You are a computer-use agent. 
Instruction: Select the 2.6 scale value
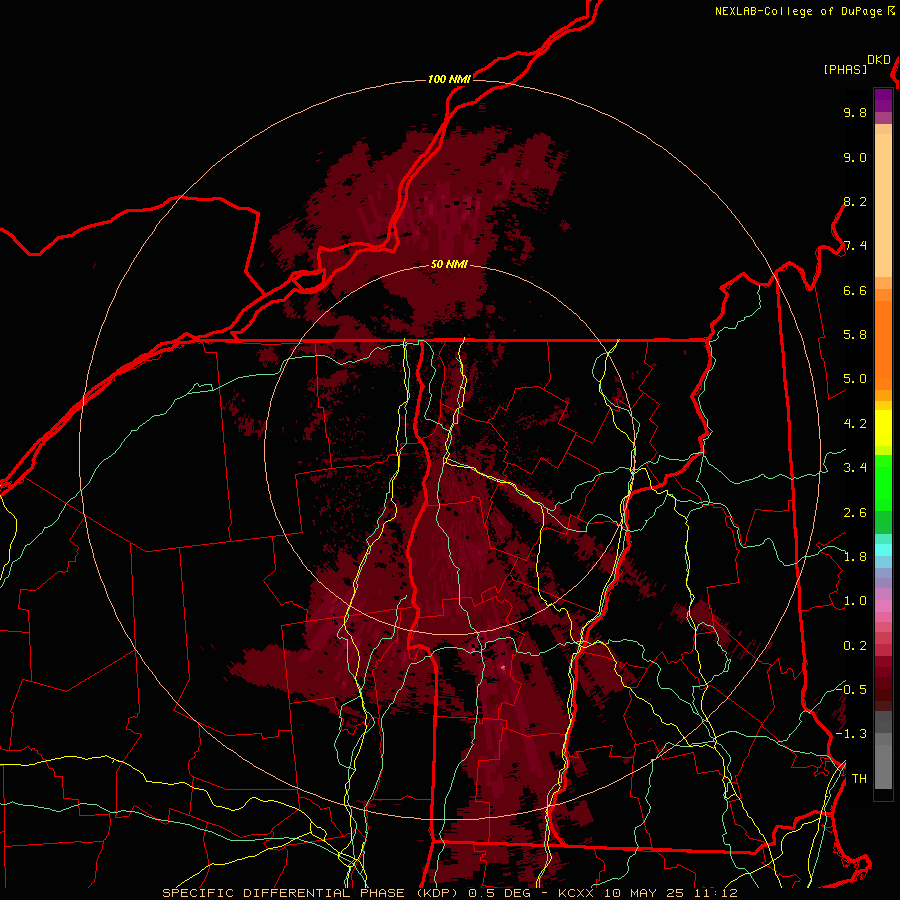(855, 513)
